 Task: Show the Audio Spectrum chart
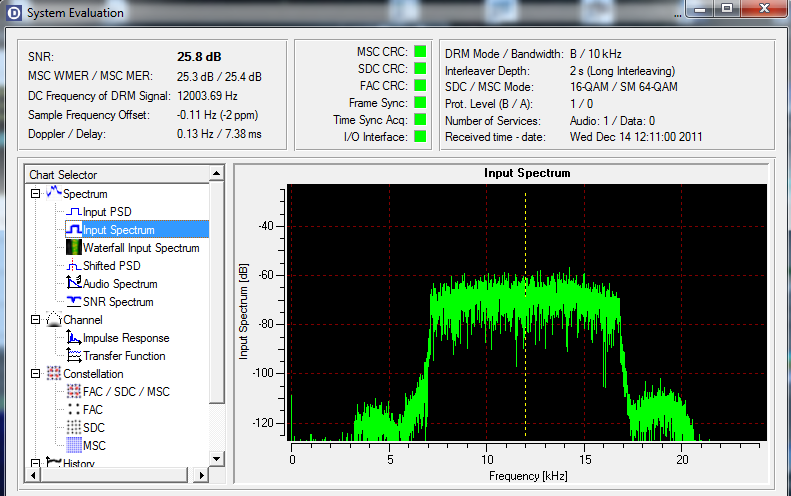120,284
